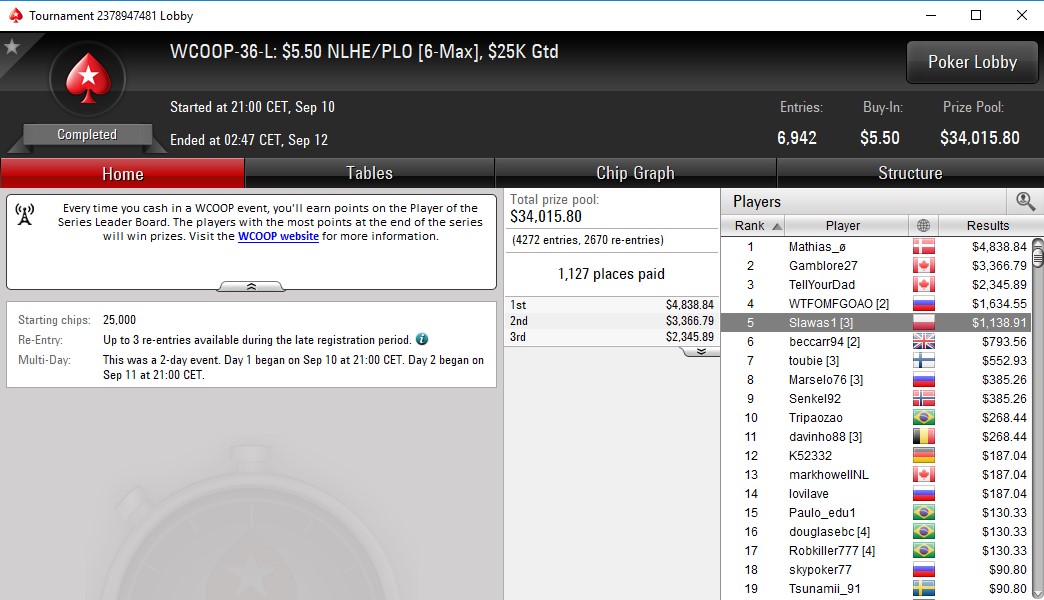Click the PokerStars red spade logo
The width and height of the screenshot is (1044, 600).
pyautogui.click(x=87, y=79)
